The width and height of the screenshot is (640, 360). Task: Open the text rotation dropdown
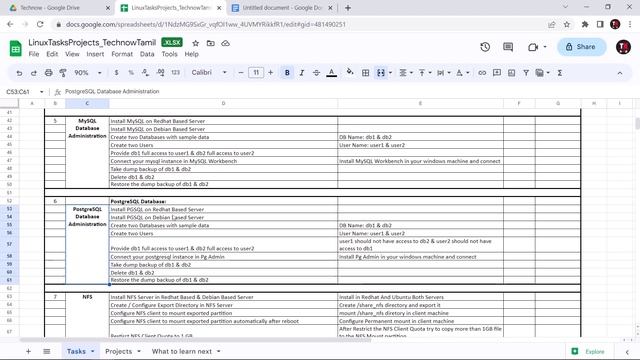pyautogui.click(x=462, y=73)
